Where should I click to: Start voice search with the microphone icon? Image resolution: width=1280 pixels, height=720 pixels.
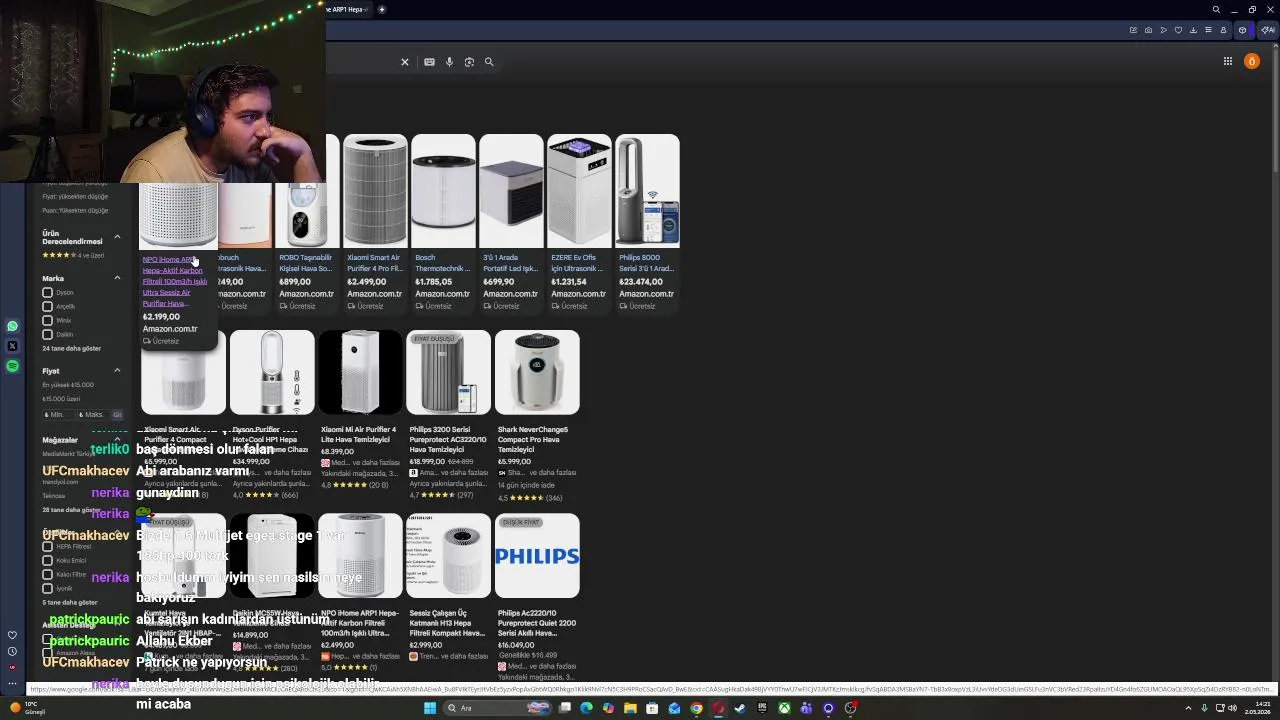[x=449, y=62]
